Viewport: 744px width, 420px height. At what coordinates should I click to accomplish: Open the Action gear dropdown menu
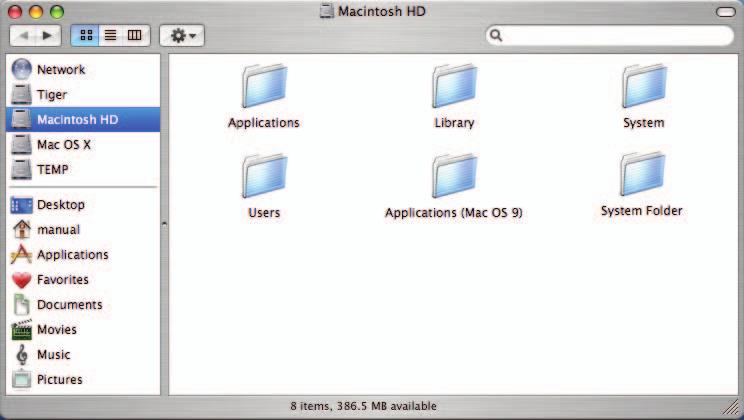click(x=182, y=36)
